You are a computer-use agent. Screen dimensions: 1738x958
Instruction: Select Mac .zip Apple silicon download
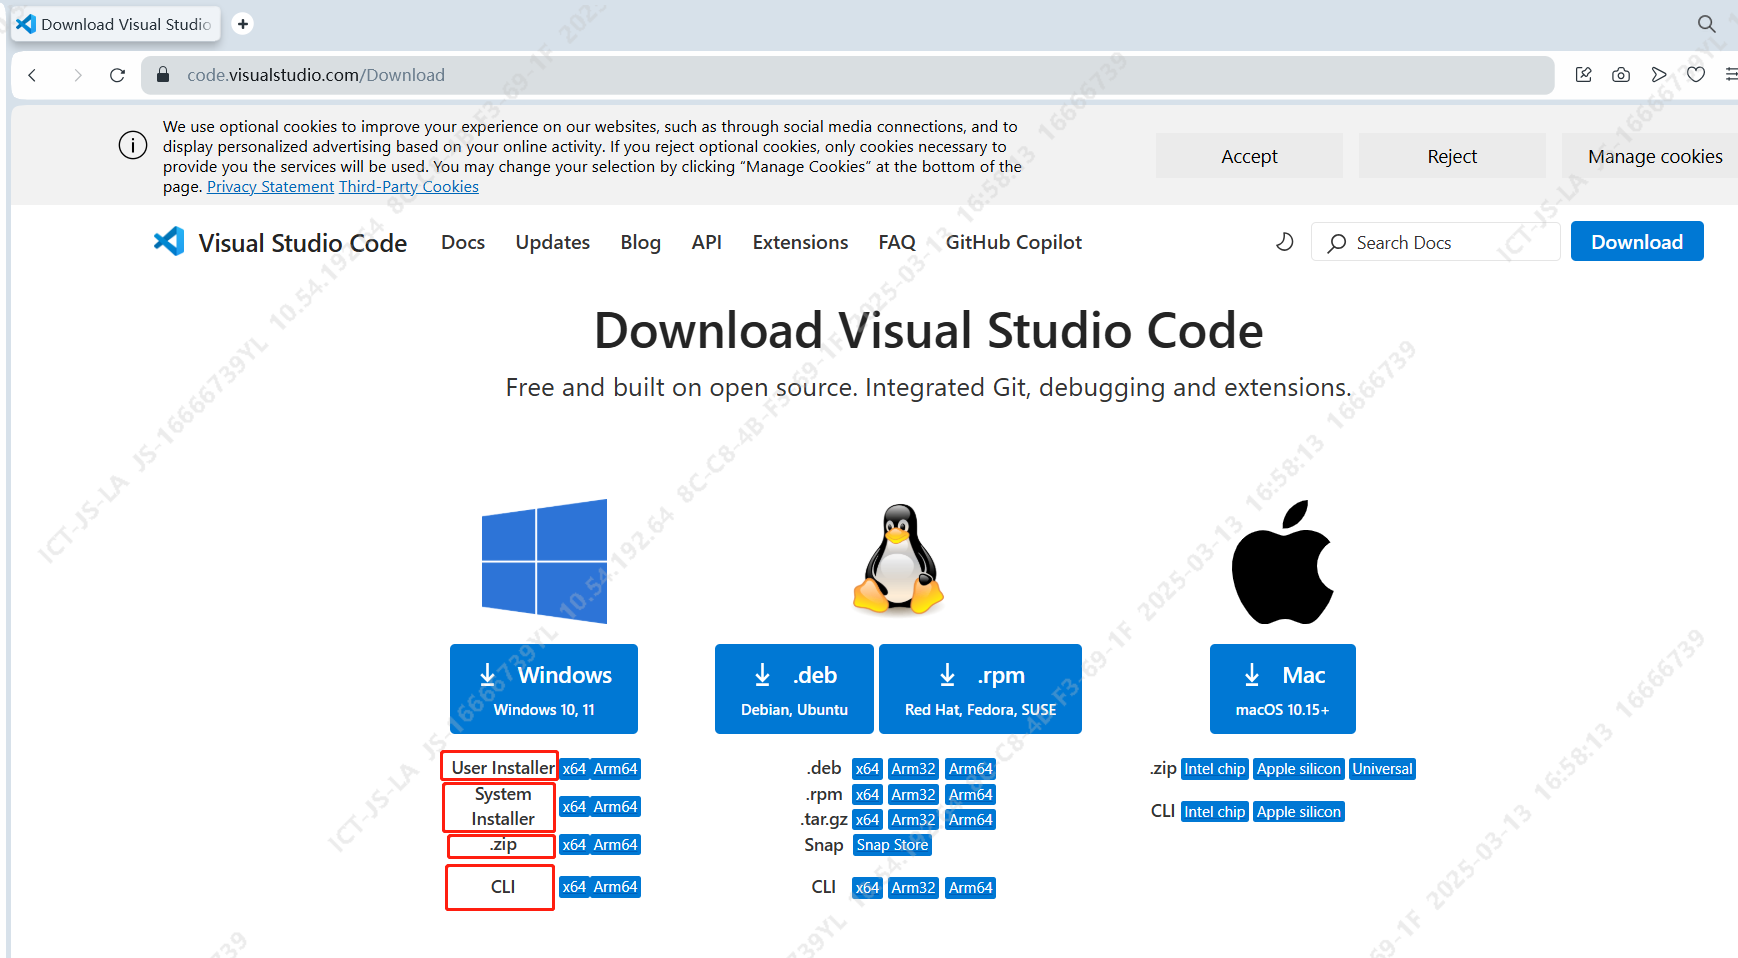[1298, 769]
